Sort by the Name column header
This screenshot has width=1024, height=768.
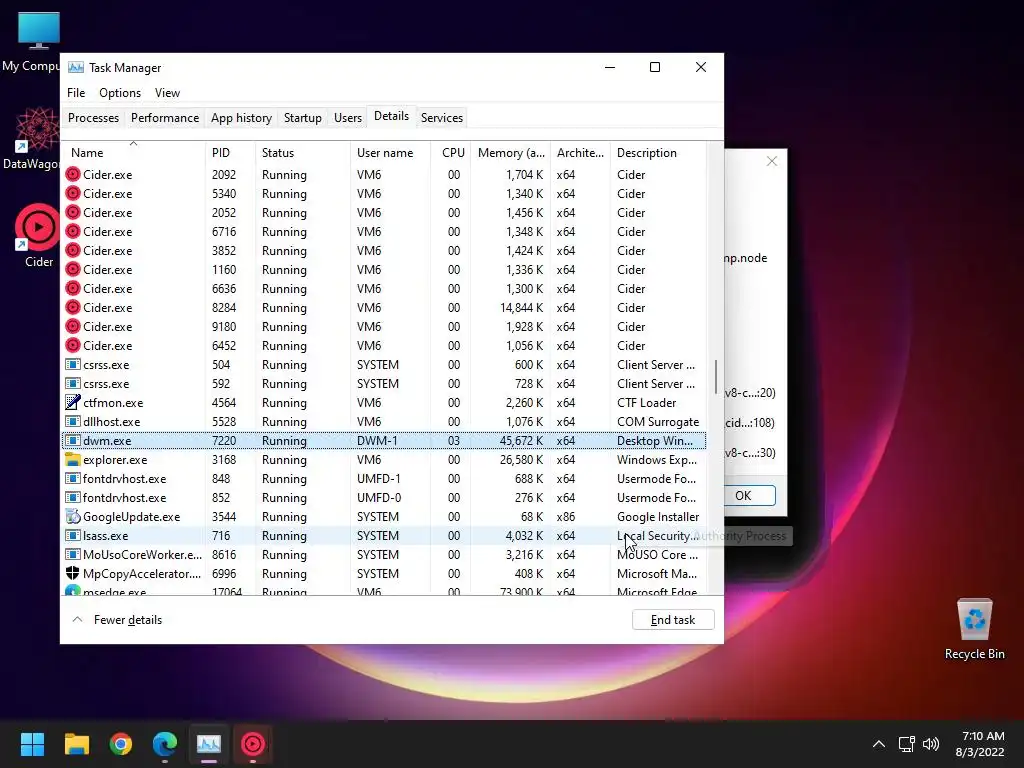(x=134, y=152)
